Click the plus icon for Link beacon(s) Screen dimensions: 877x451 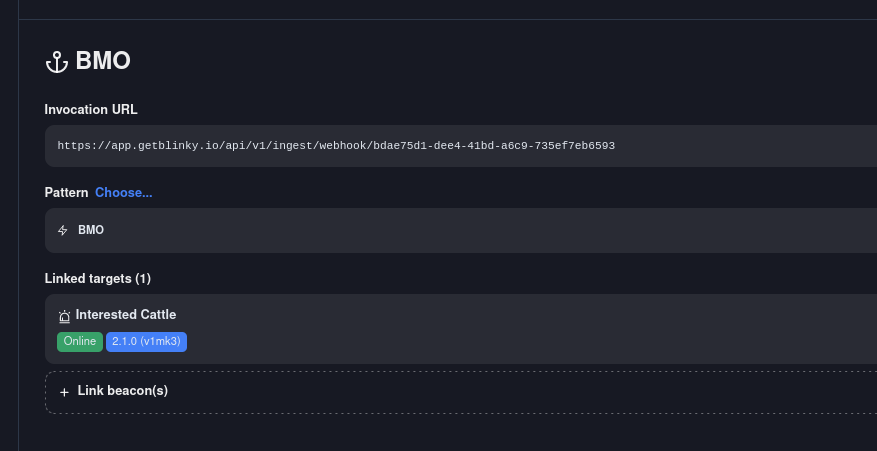click(64, 392)
